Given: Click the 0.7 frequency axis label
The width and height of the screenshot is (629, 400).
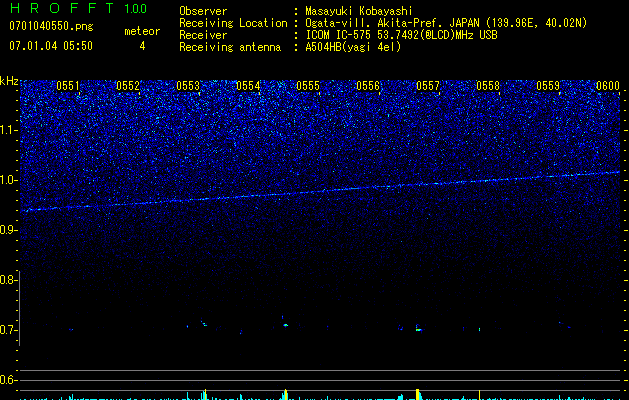Looking at the screenshot, I should tap(7, 330).
